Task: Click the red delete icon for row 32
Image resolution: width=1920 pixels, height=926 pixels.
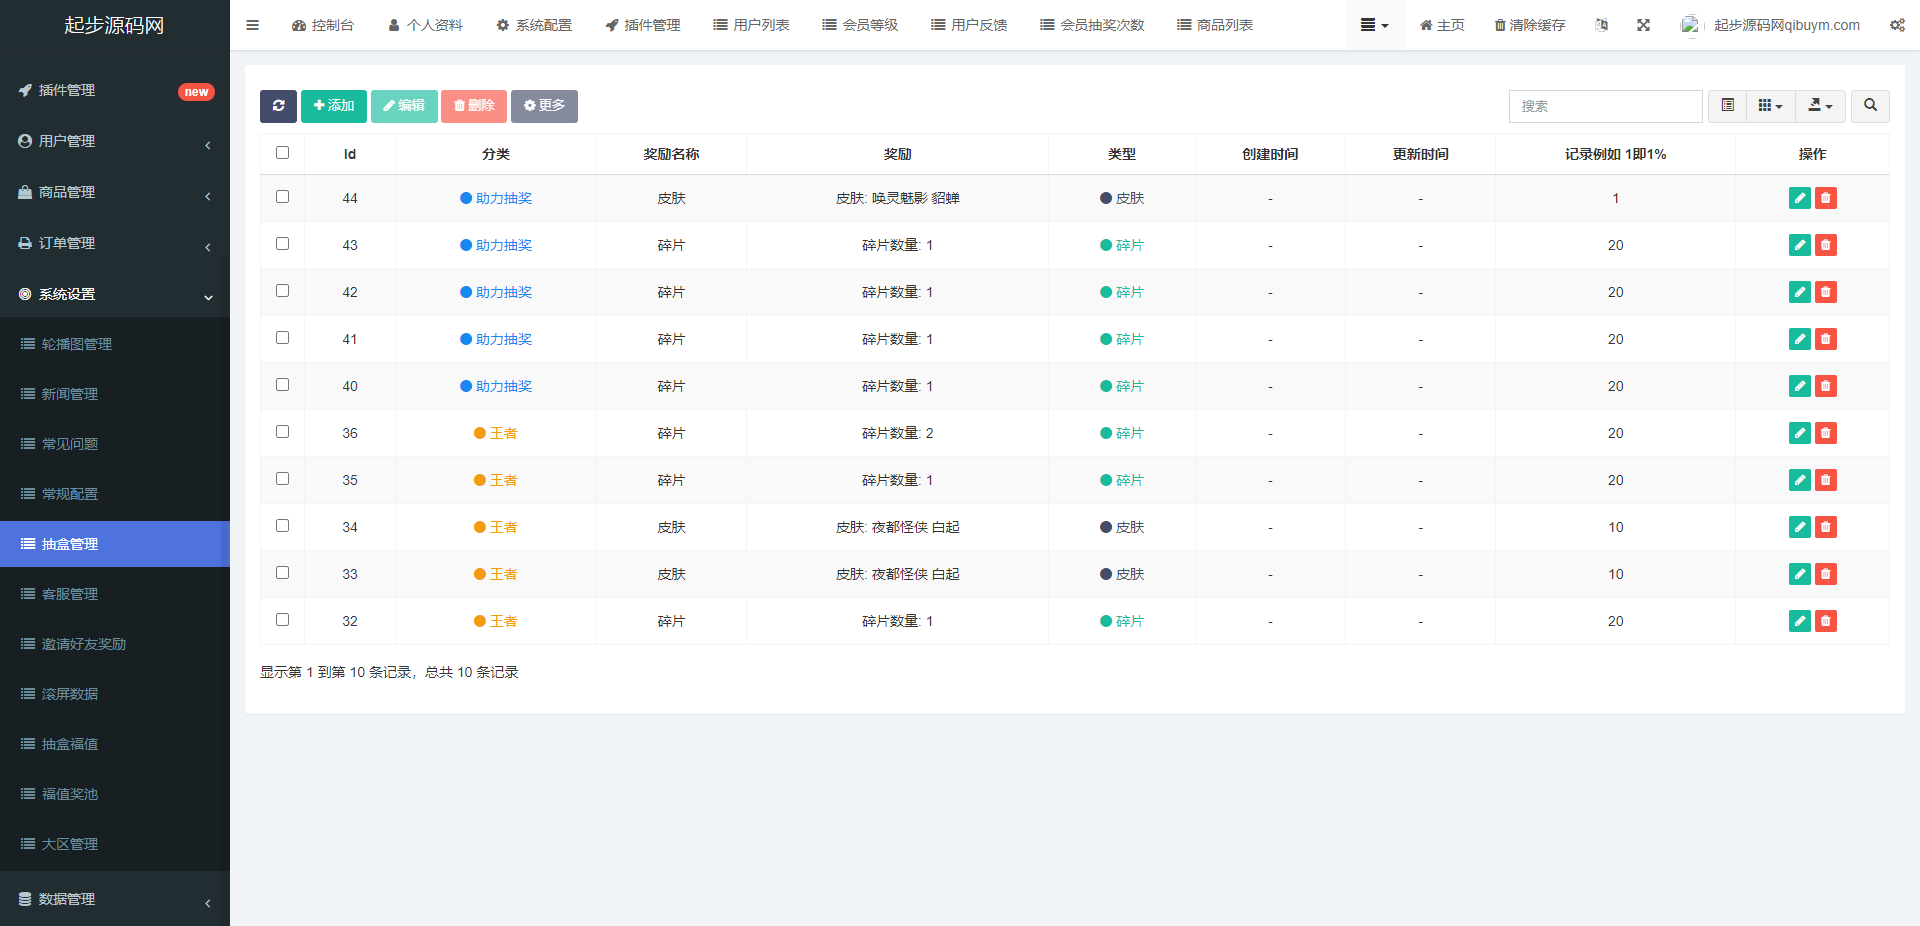Action: click(x=1826, y=621)
